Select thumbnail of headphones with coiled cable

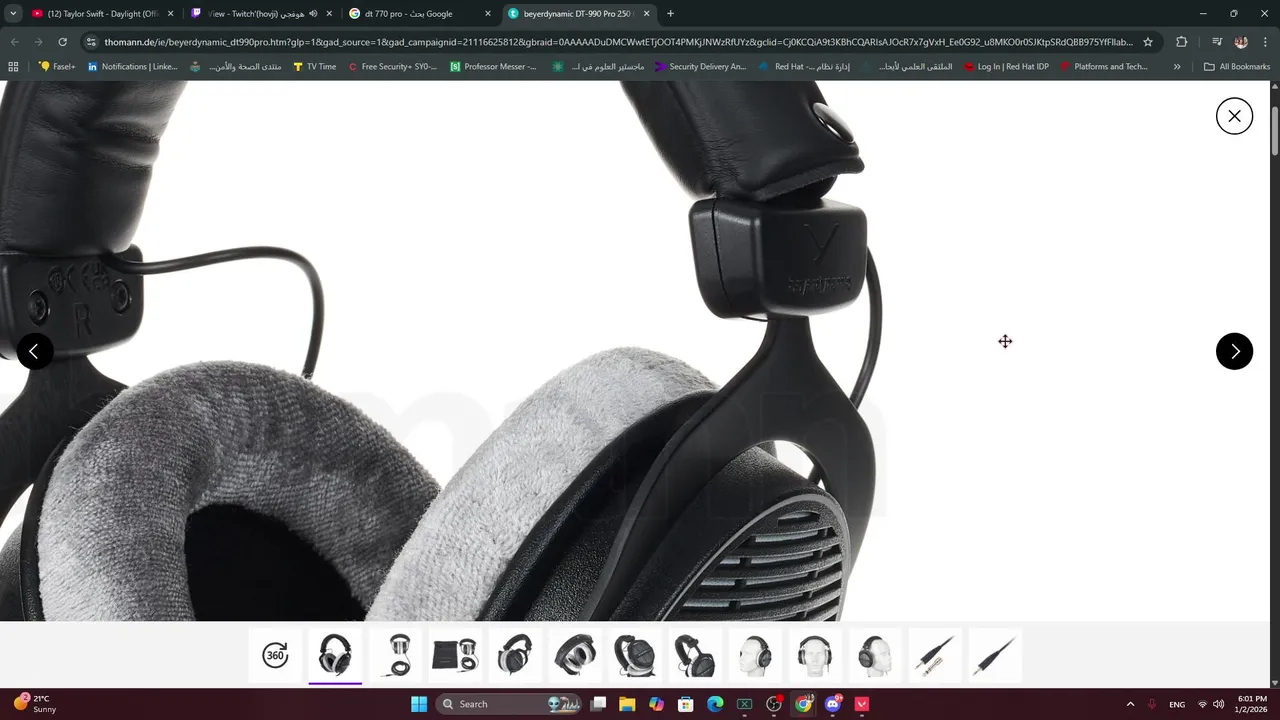[395, 655]
